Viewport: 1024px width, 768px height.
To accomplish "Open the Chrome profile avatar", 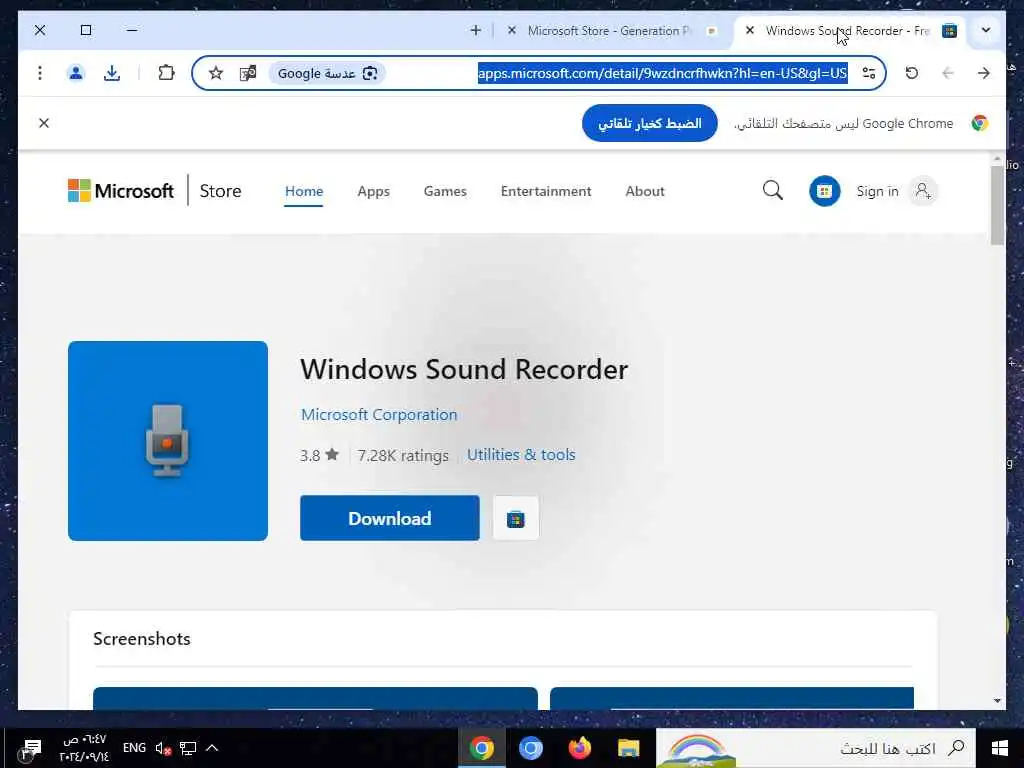I will (76, 73).
